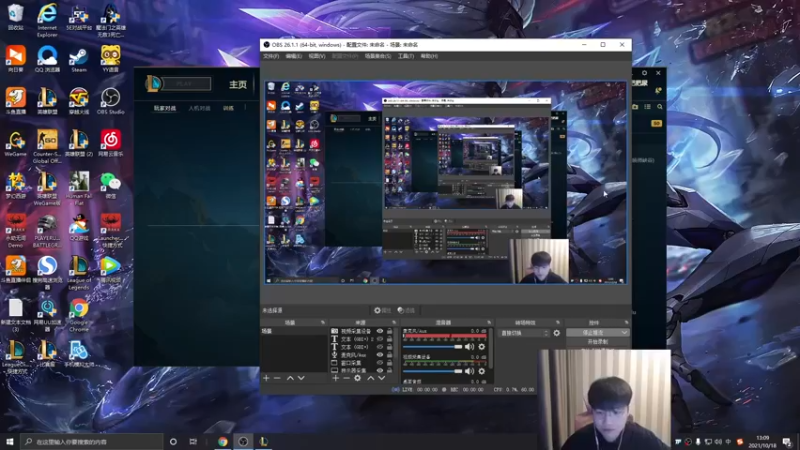Open Task View from the taskbar
The width and height of the screenshot is (800, 450).
tap(193, 441)
